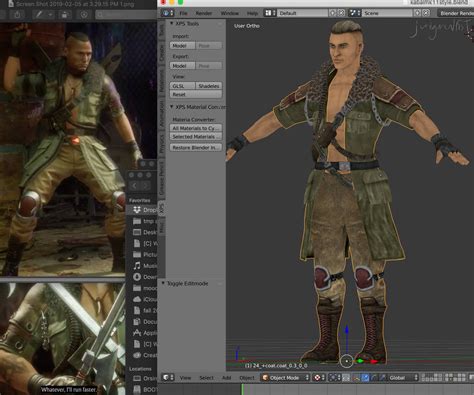
Task: Open the Object Mode dropdown
Action: pos(285,378)
